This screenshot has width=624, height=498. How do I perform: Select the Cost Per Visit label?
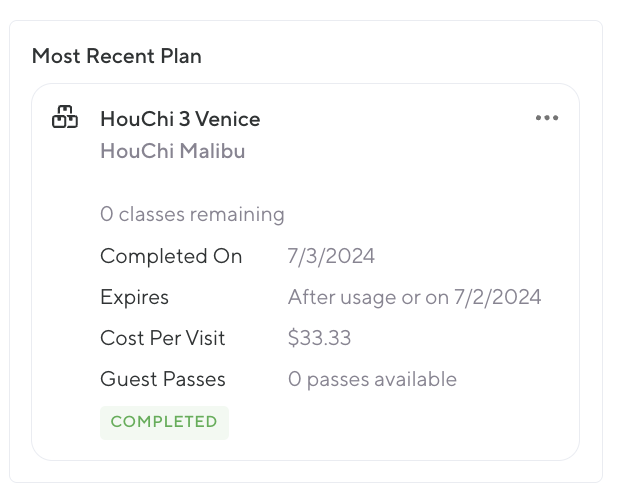pos(163,338)
